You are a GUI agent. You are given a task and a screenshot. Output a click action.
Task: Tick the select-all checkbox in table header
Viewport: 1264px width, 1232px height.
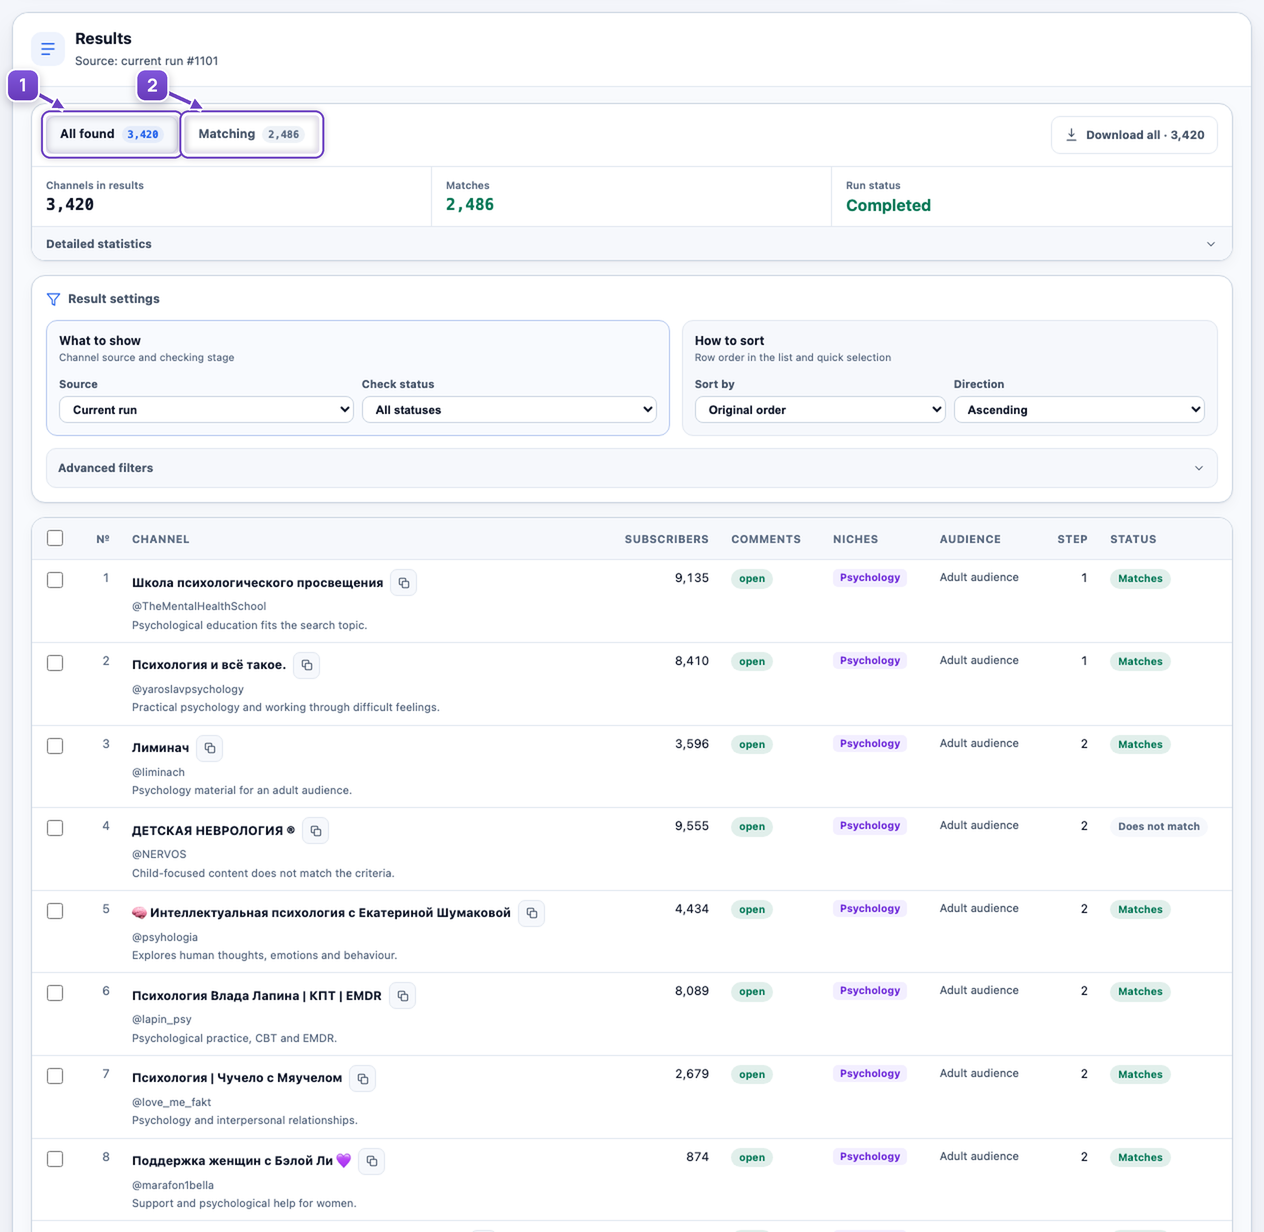click(x=55, y=538)
